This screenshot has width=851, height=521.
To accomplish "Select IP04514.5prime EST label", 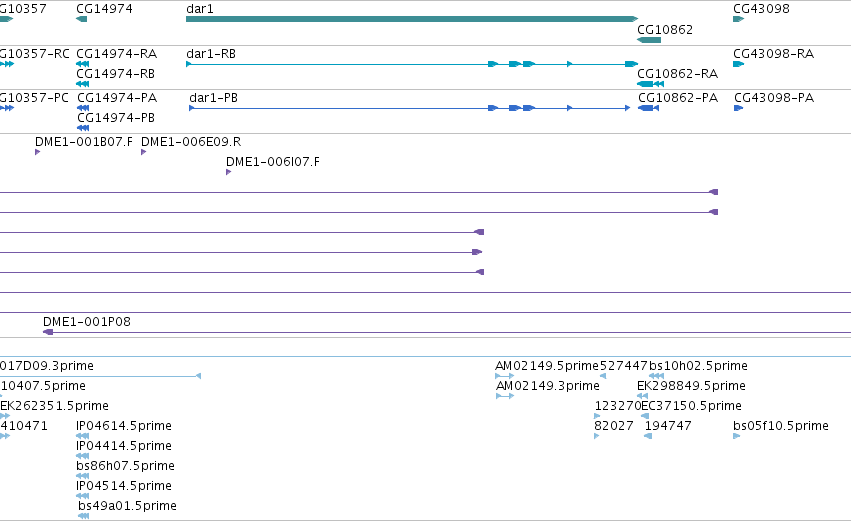I will pyautogui.click(x=124, y=486).
